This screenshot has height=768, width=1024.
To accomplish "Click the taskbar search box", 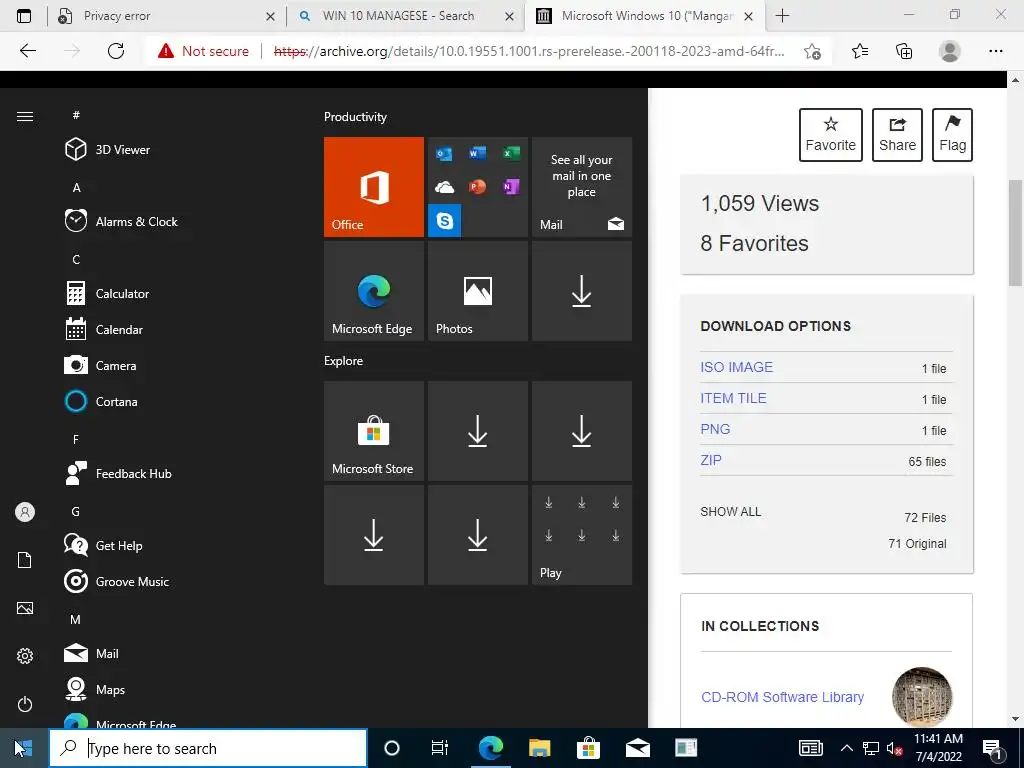I will click(x=208, y=748).
